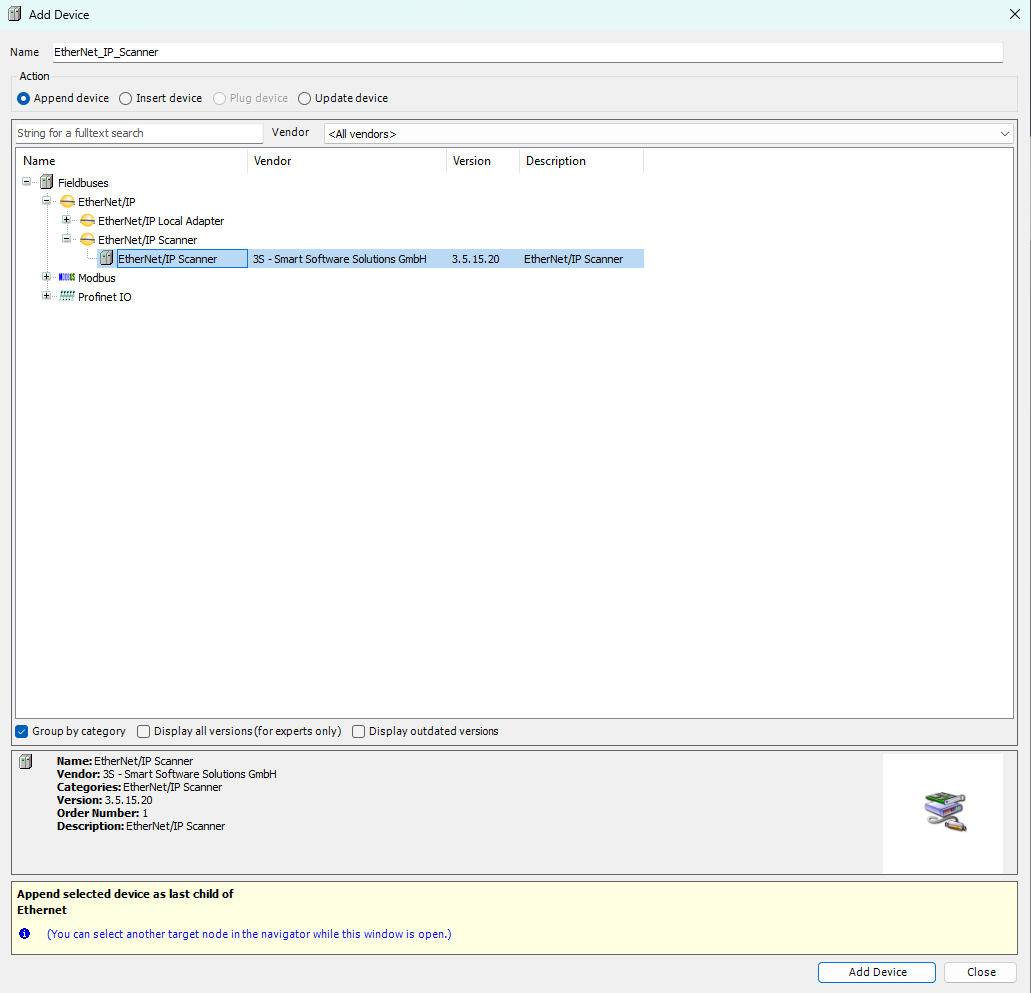Click the EtherNet/IP fieldbus icon
The image size is (1031, 993).
point(66,201)
